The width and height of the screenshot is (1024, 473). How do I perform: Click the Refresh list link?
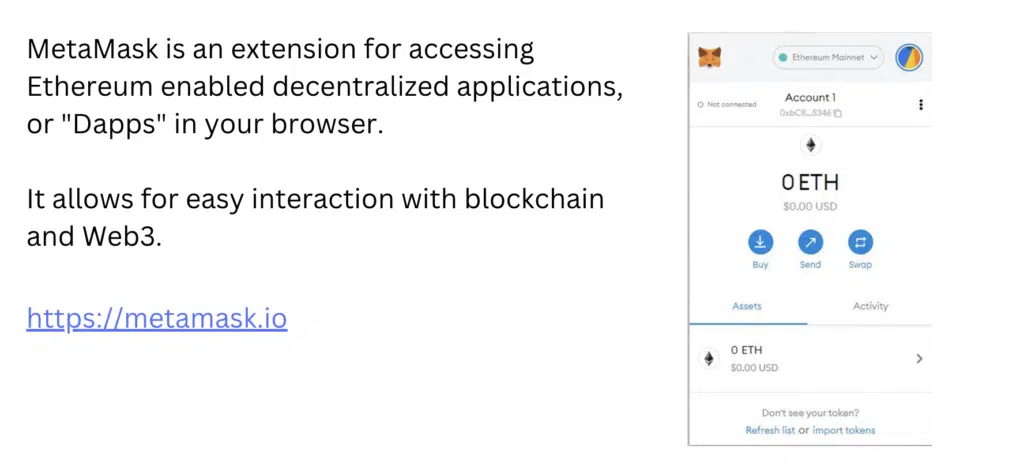(771, 431)
